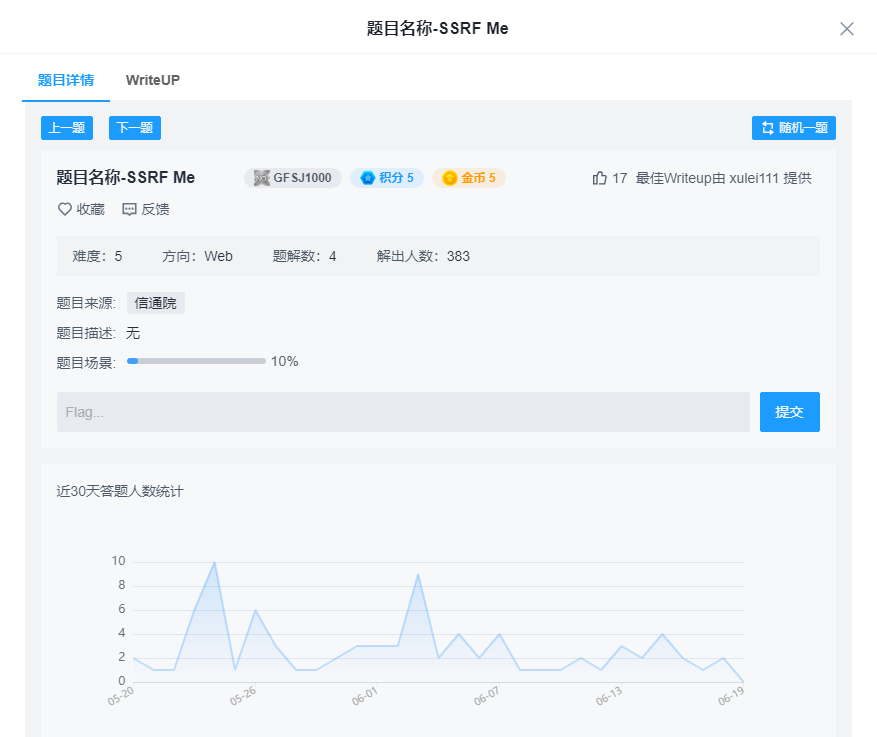Click the chart peak at value 10
877x737 pixels.
(x=215, y=563)
